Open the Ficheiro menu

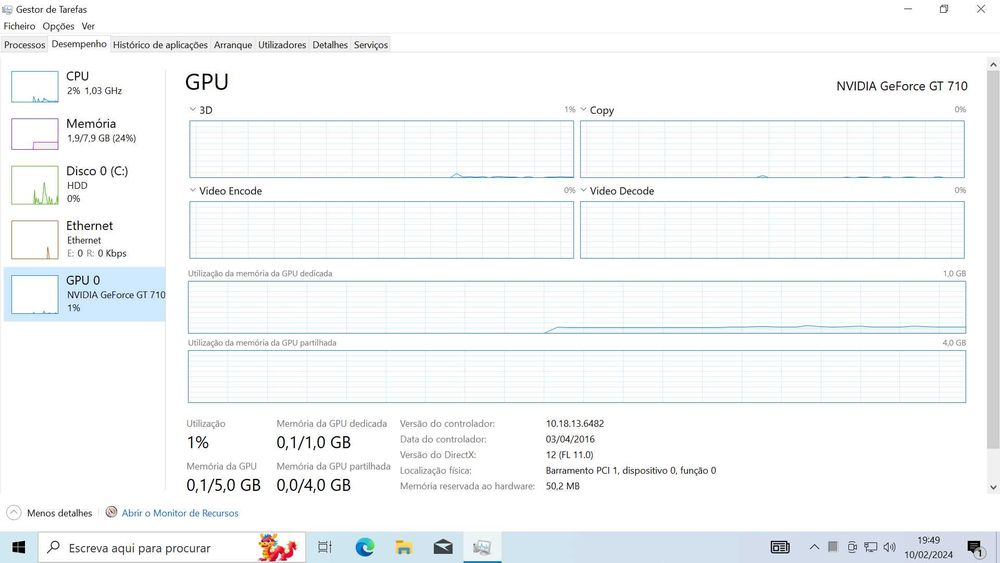tap(20, 26)
